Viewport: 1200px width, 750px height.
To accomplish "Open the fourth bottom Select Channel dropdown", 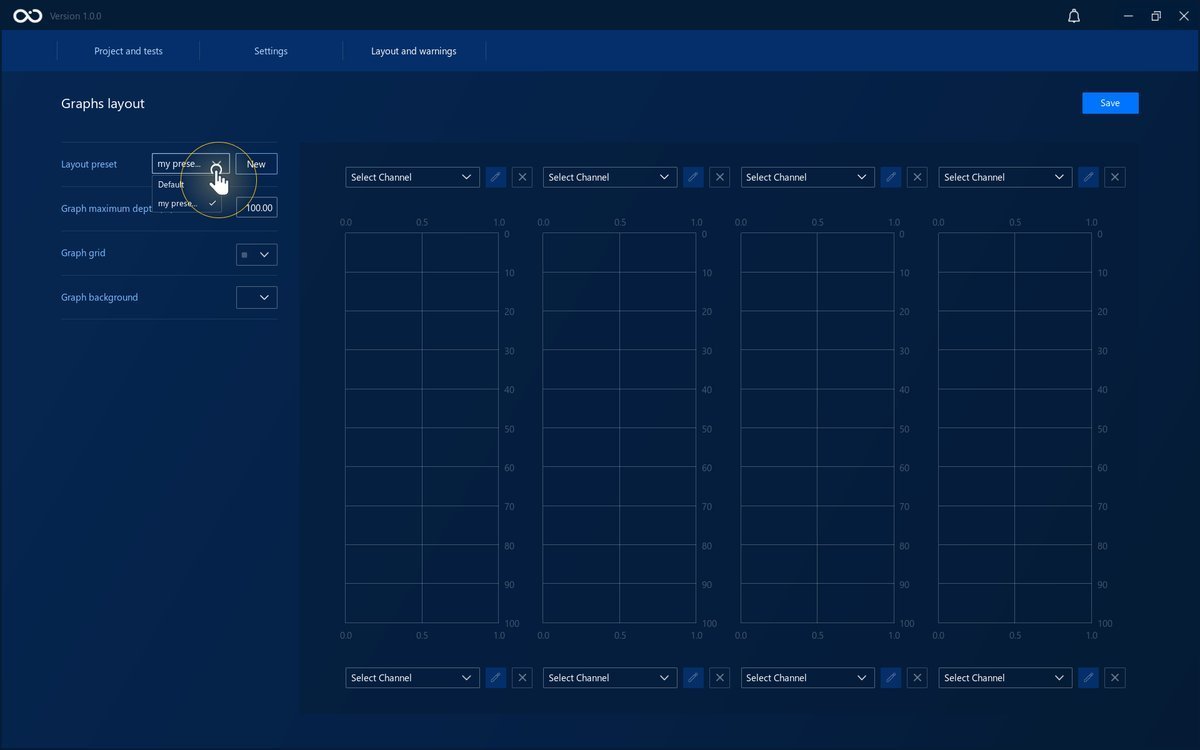I will pyautogui.click(x=1005, y=678).
